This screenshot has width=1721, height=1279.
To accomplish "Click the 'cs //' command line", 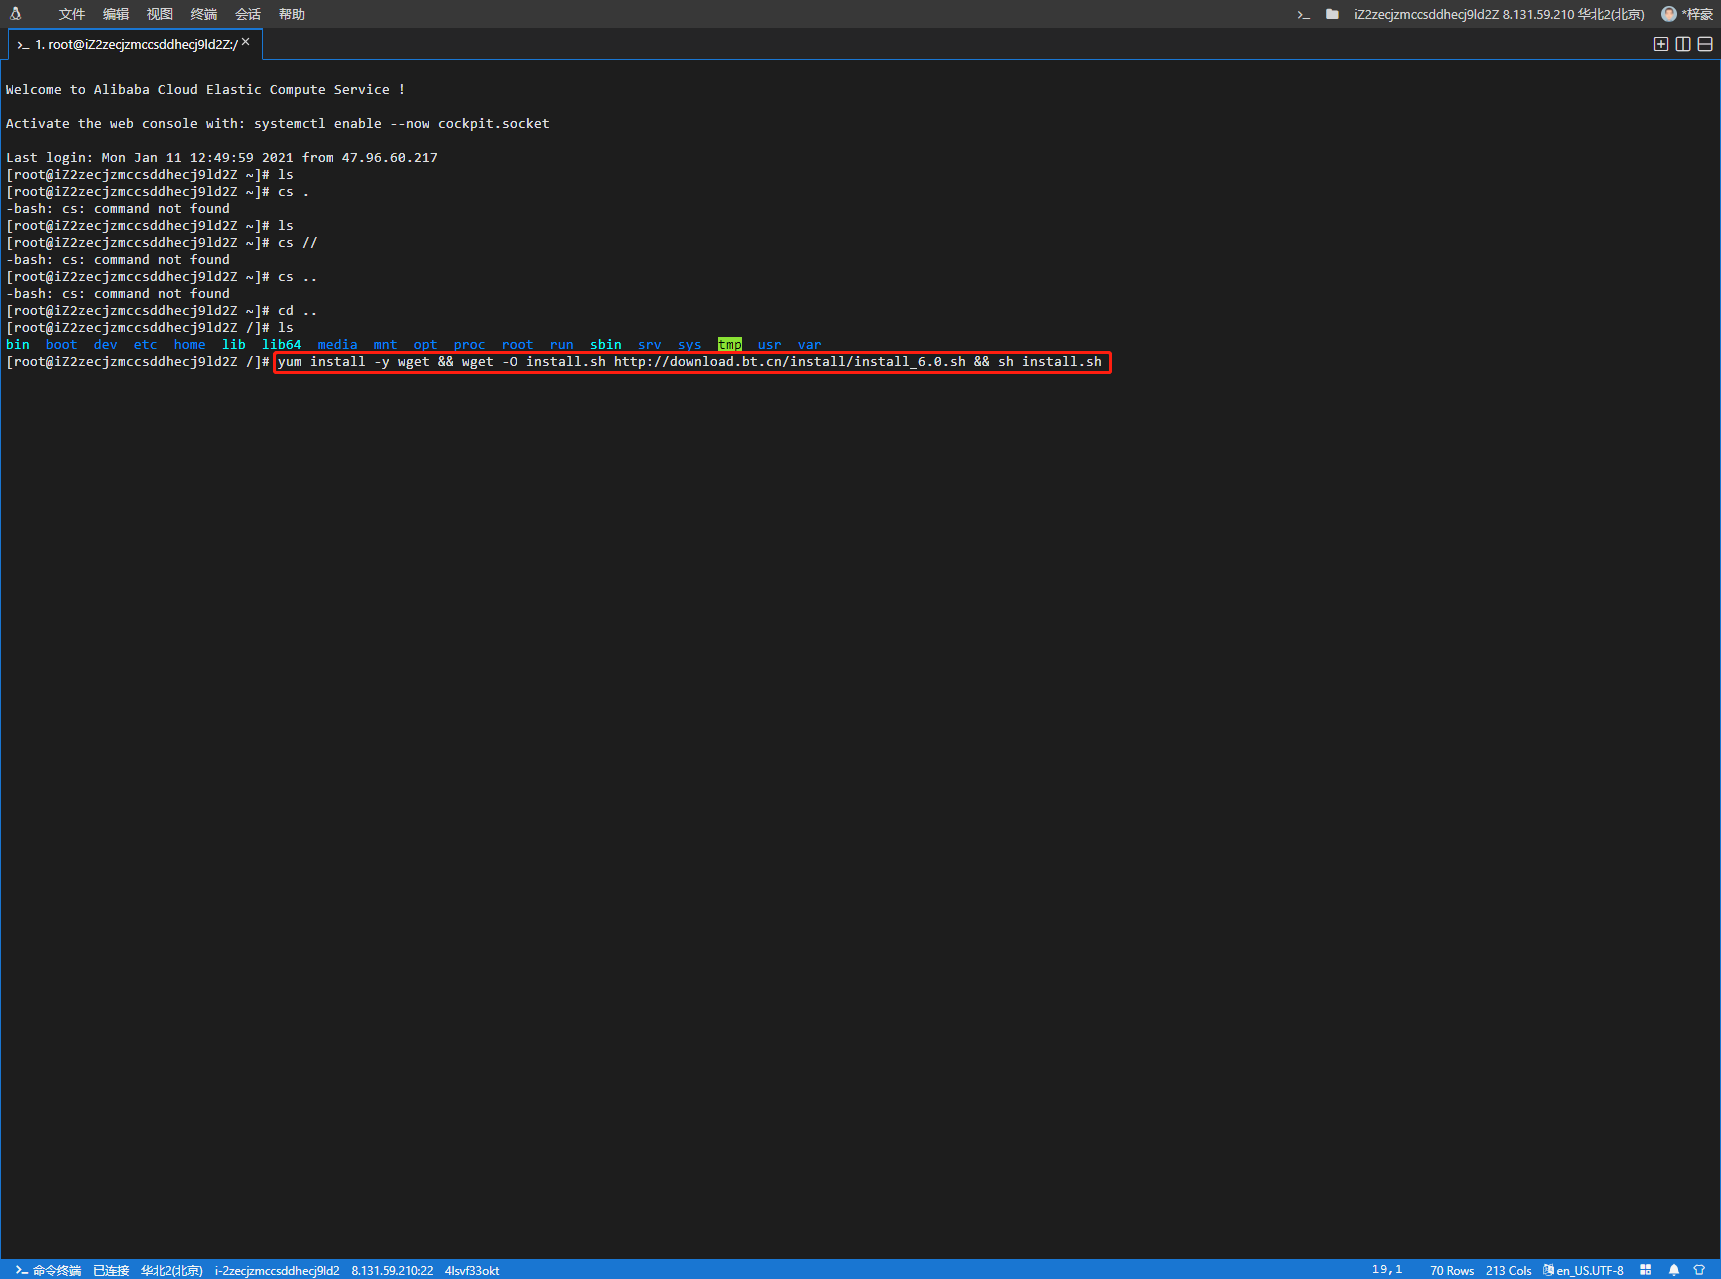I will pyautogui.click(x=162, y=243).
